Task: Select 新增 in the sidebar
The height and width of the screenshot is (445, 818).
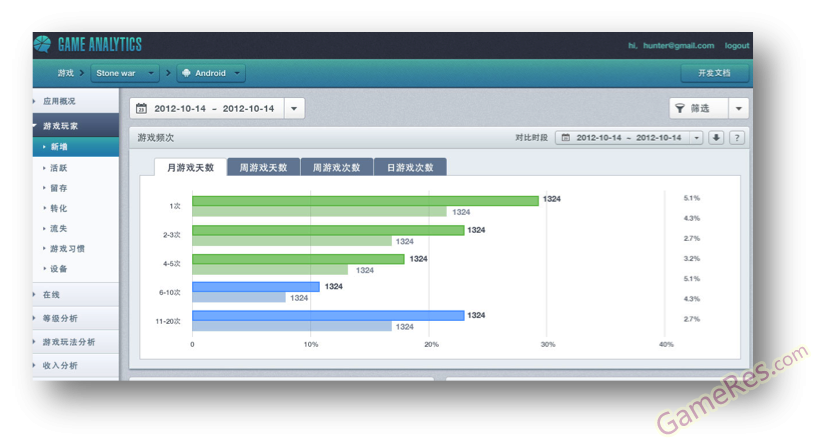Action: 76,147
